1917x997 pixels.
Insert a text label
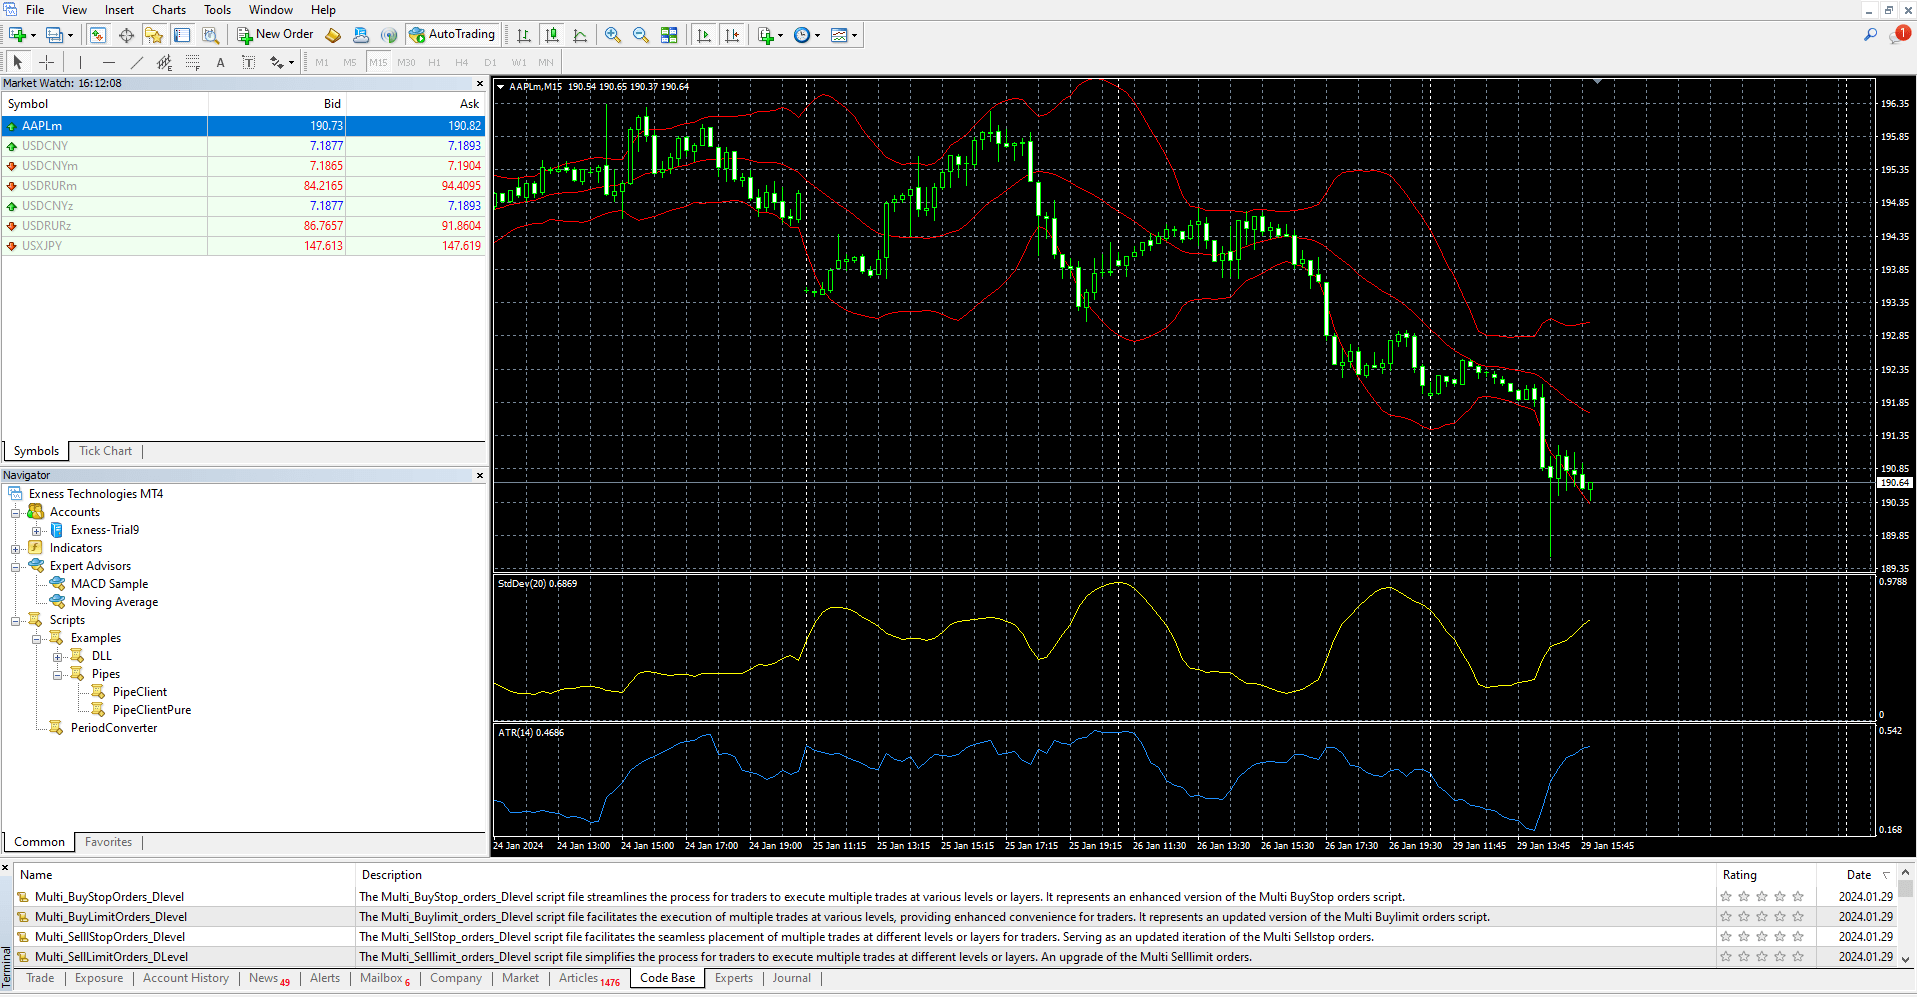[x=249, y=62]
